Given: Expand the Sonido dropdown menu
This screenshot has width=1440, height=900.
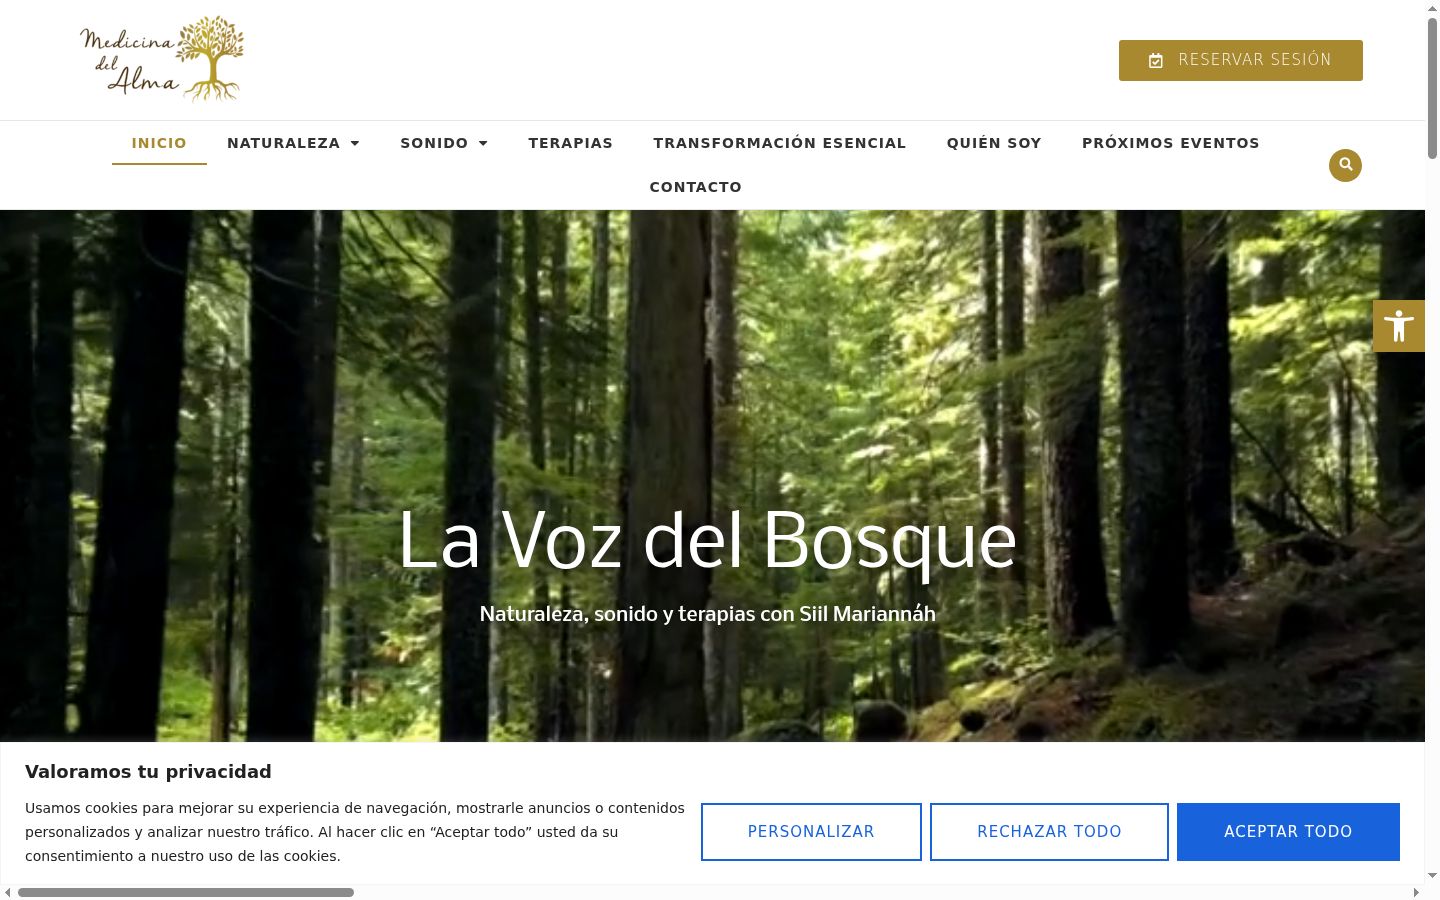Looking at the screenshot, I should [444, 143].
